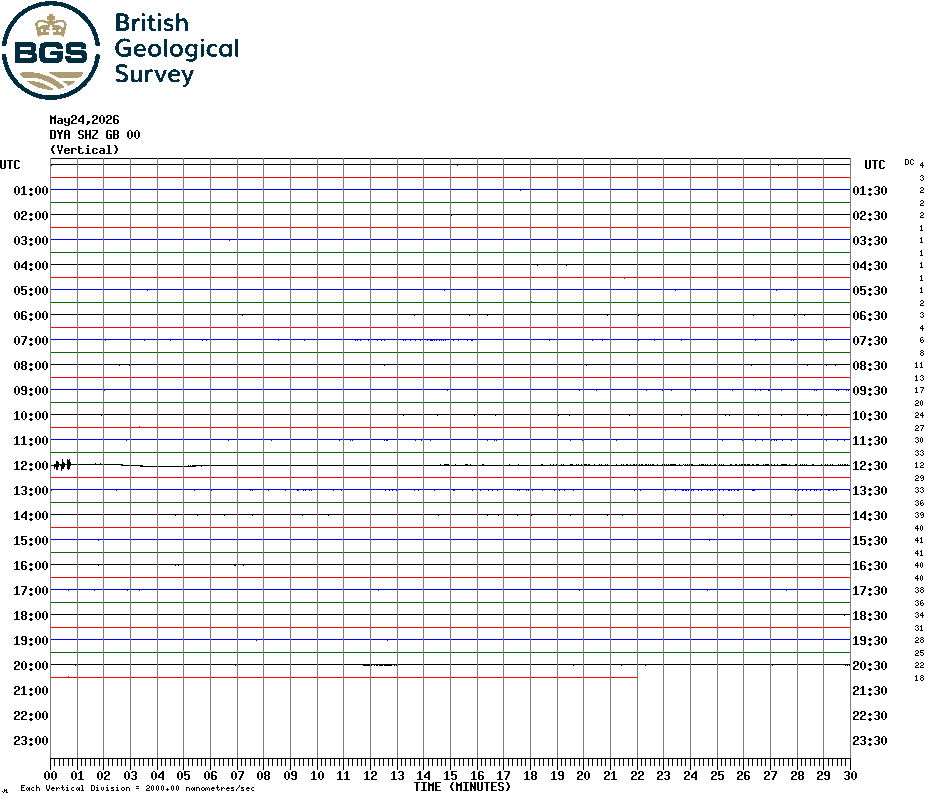Click the DC column header

[x=909, y=162]
